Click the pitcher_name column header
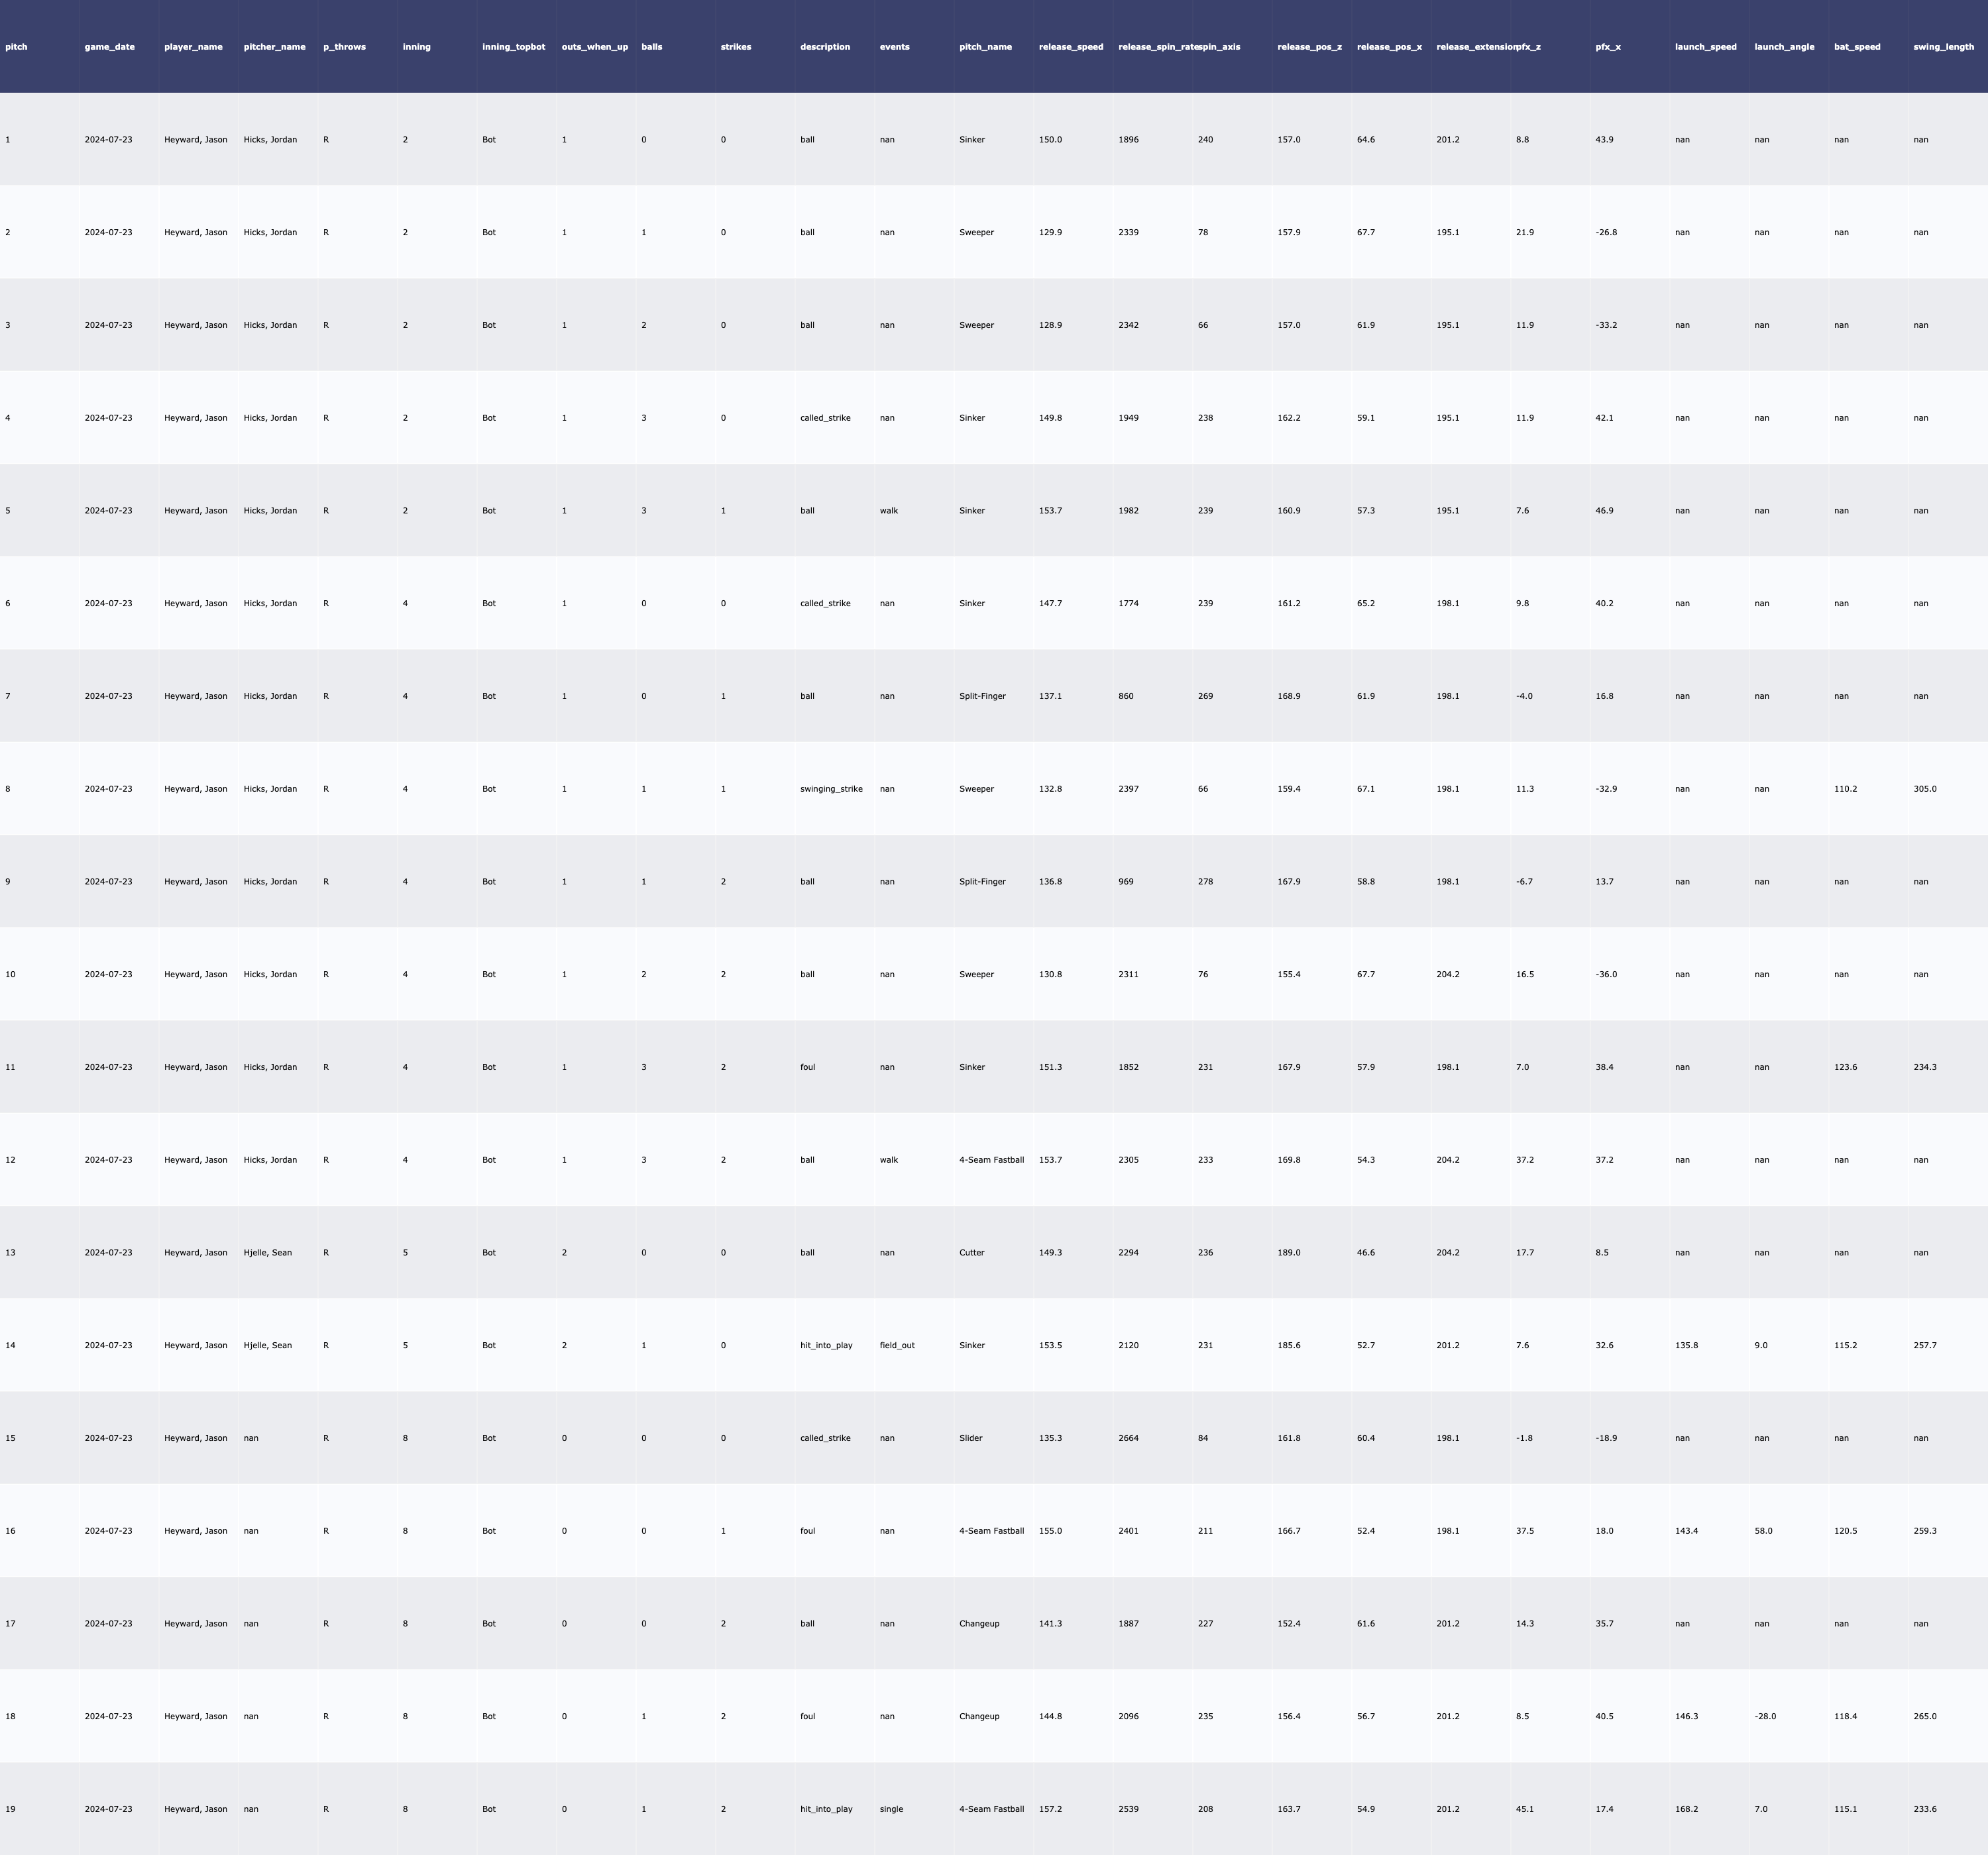 point(274,47)
